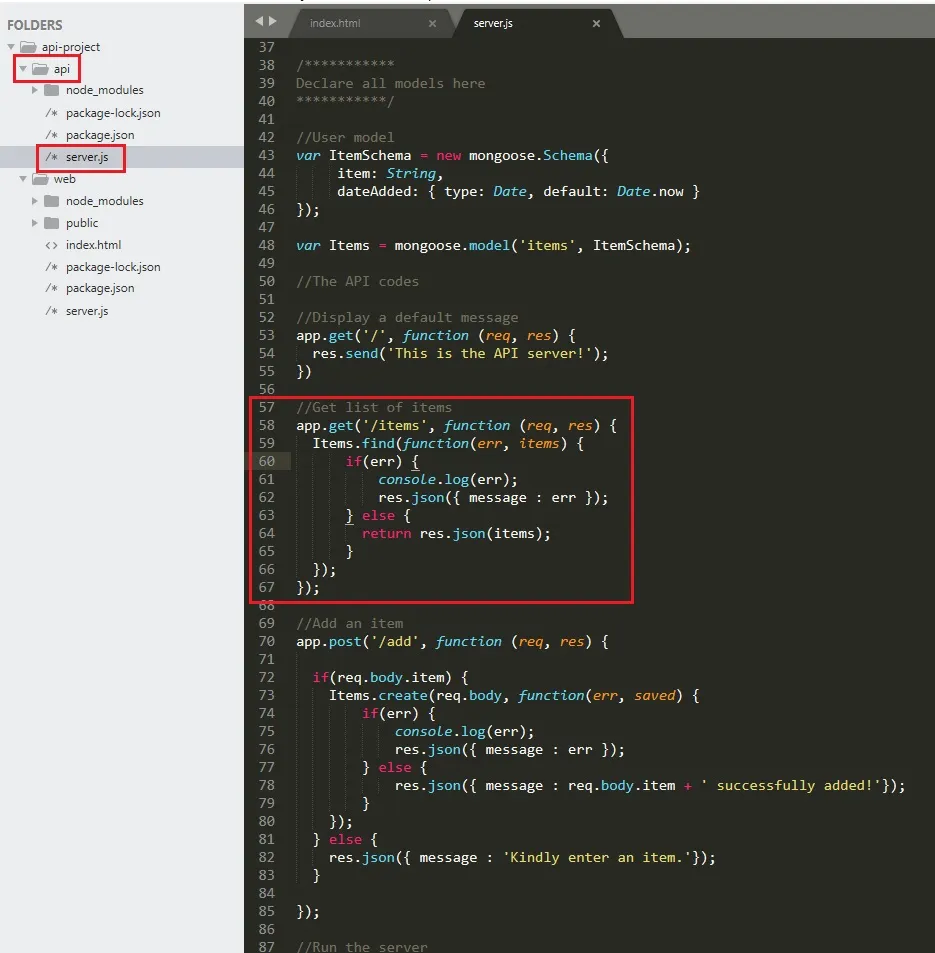Click package-lock.json file icon under api

pos(52,113)
